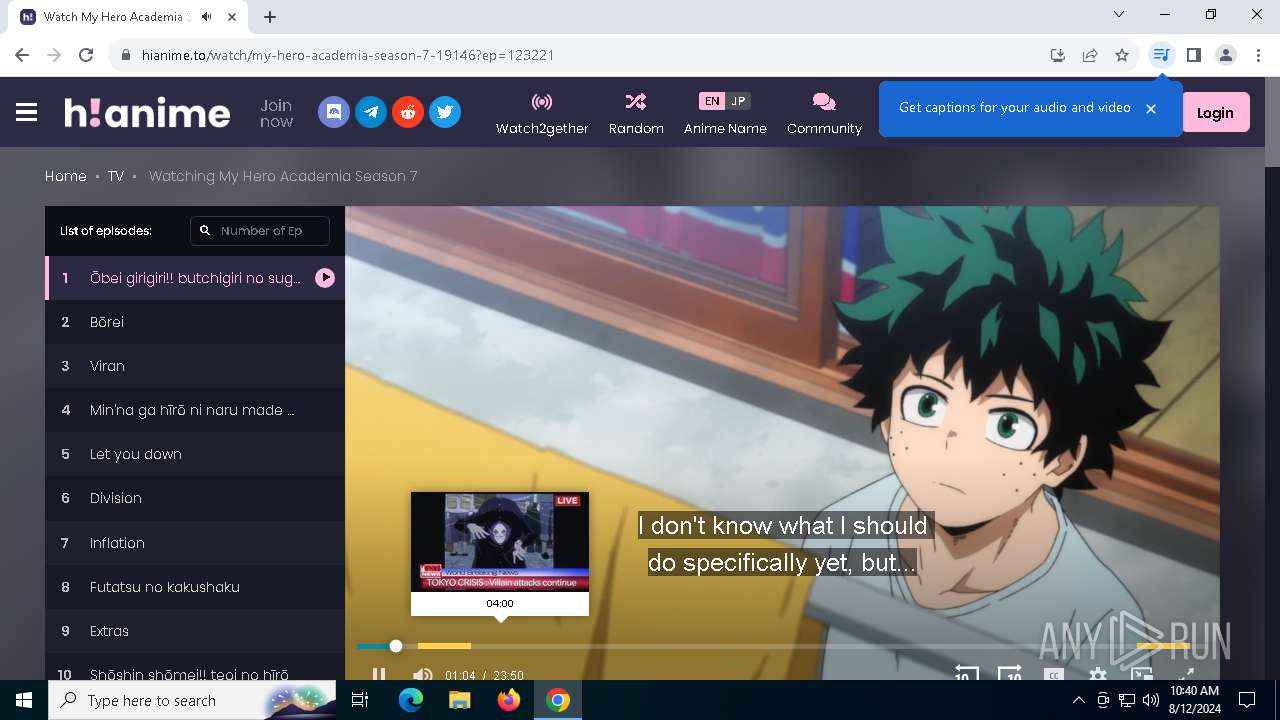The width and height of the screenshot is (1280, 720).
Task: Switch anime name language to EN
Action: (x=711, y=101)
